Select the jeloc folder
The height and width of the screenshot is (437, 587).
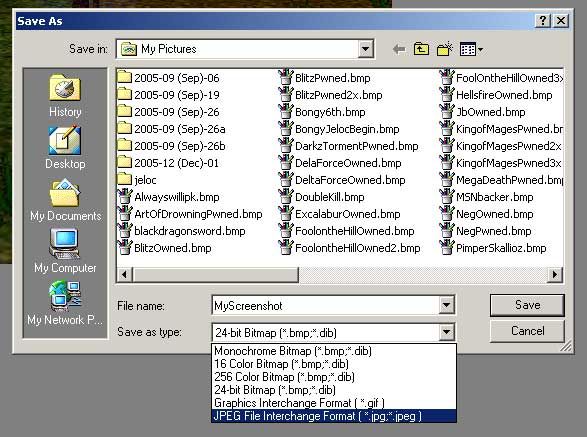point(137,180)
